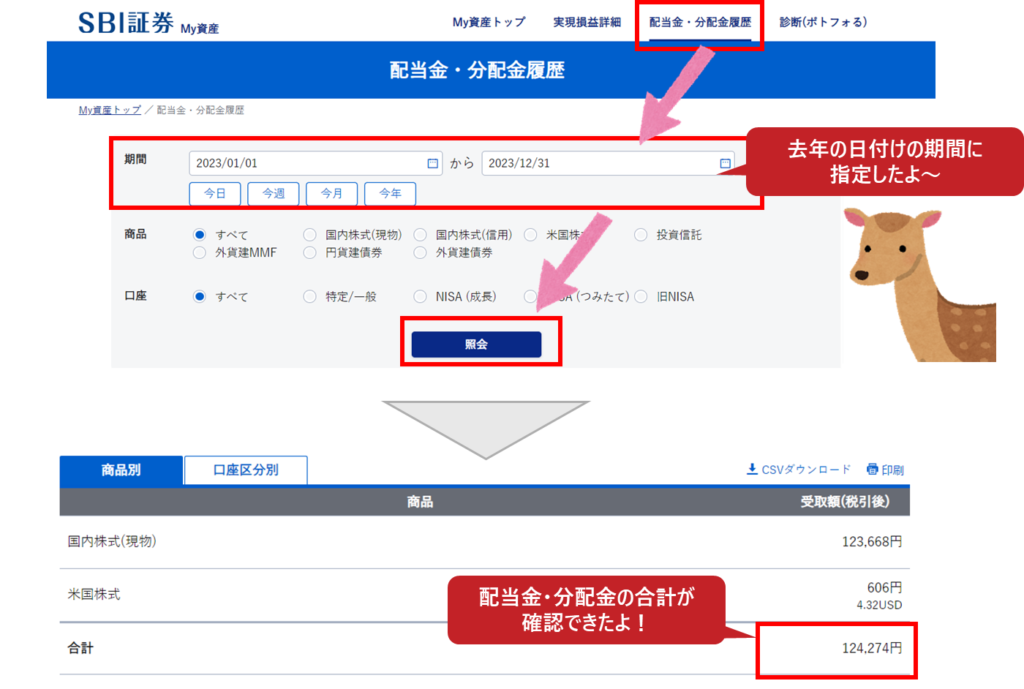Click the 今月 quick period button
The image size is (1024, 689).
(332, 193)
